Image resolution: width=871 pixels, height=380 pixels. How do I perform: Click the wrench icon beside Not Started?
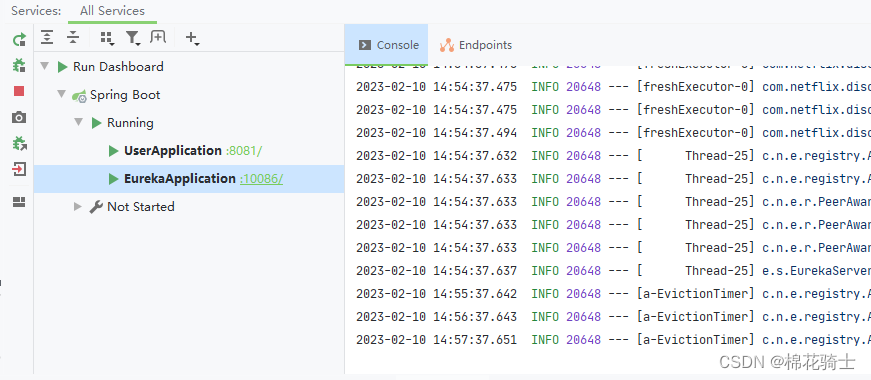point(96,207)
